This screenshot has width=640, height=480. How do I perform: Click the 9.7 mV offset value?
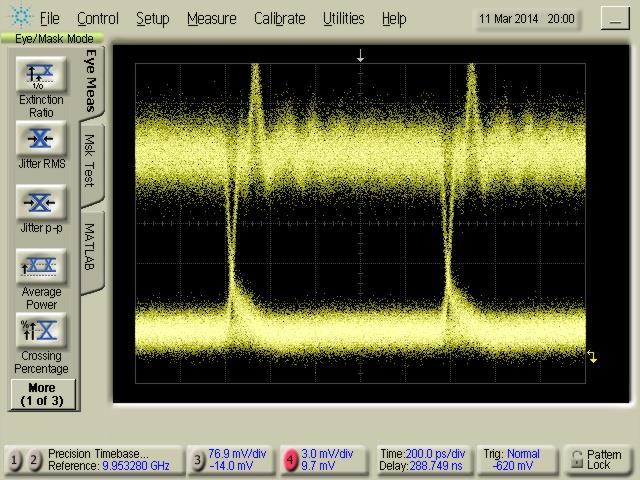click(x=318, y=466)
